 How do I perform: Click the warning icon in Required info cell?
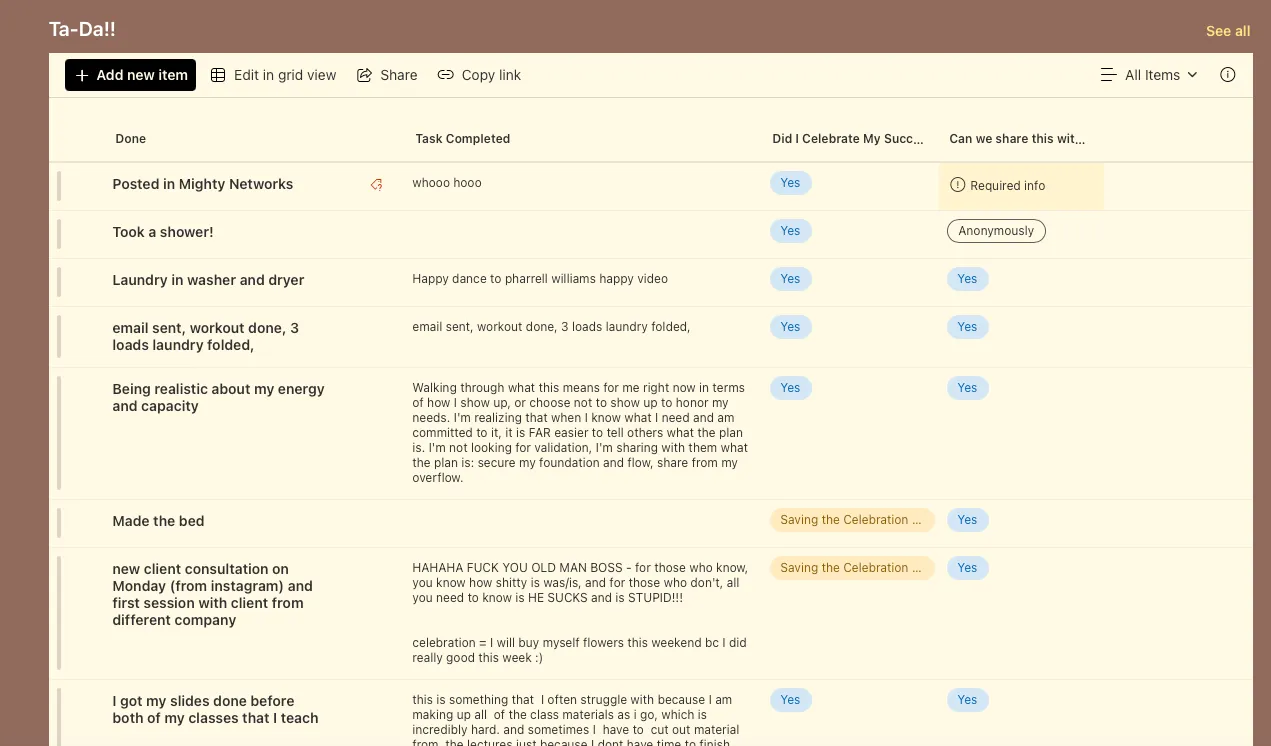957,185
